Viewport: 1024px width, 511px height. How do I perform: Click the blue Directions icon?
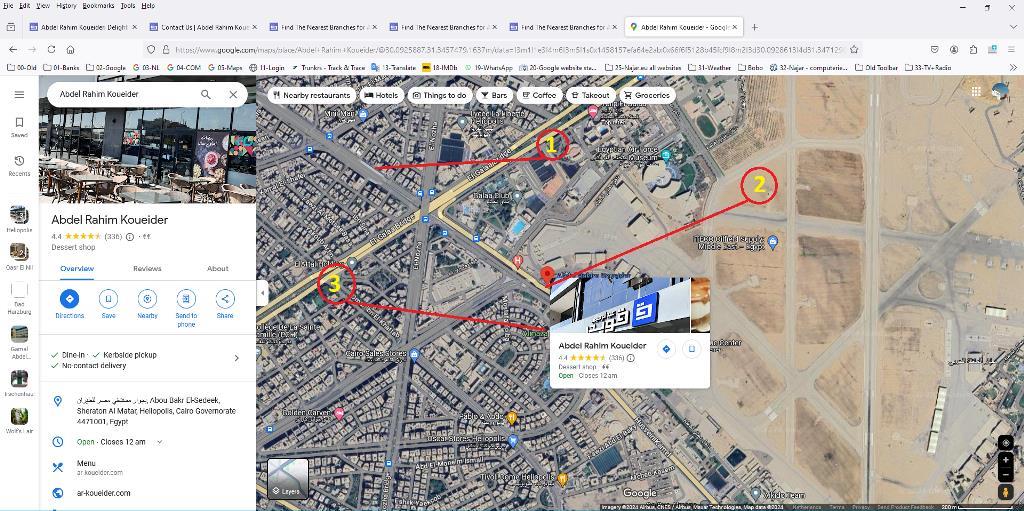coord(69,299)
